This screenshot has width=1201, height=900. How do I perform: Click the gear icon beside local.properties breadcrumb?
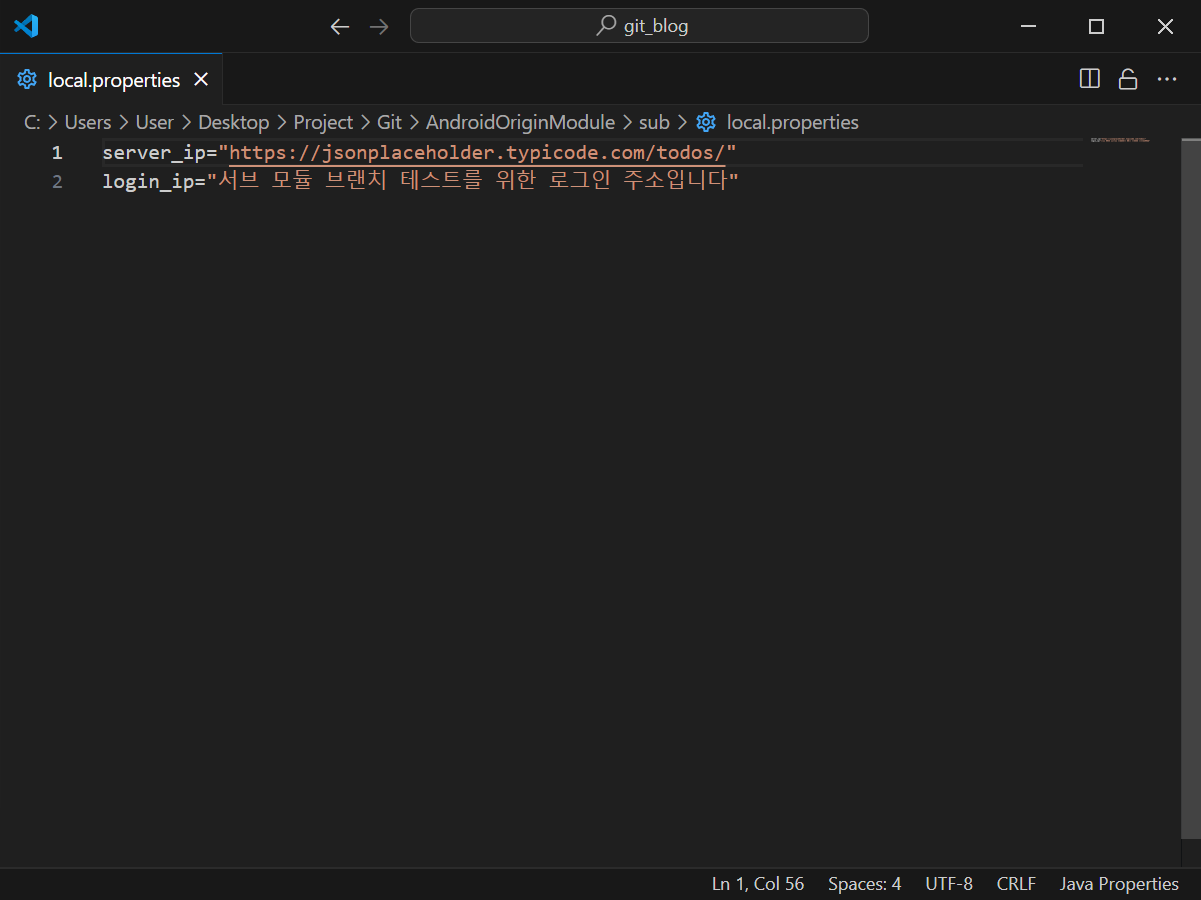tap(706, 121)
